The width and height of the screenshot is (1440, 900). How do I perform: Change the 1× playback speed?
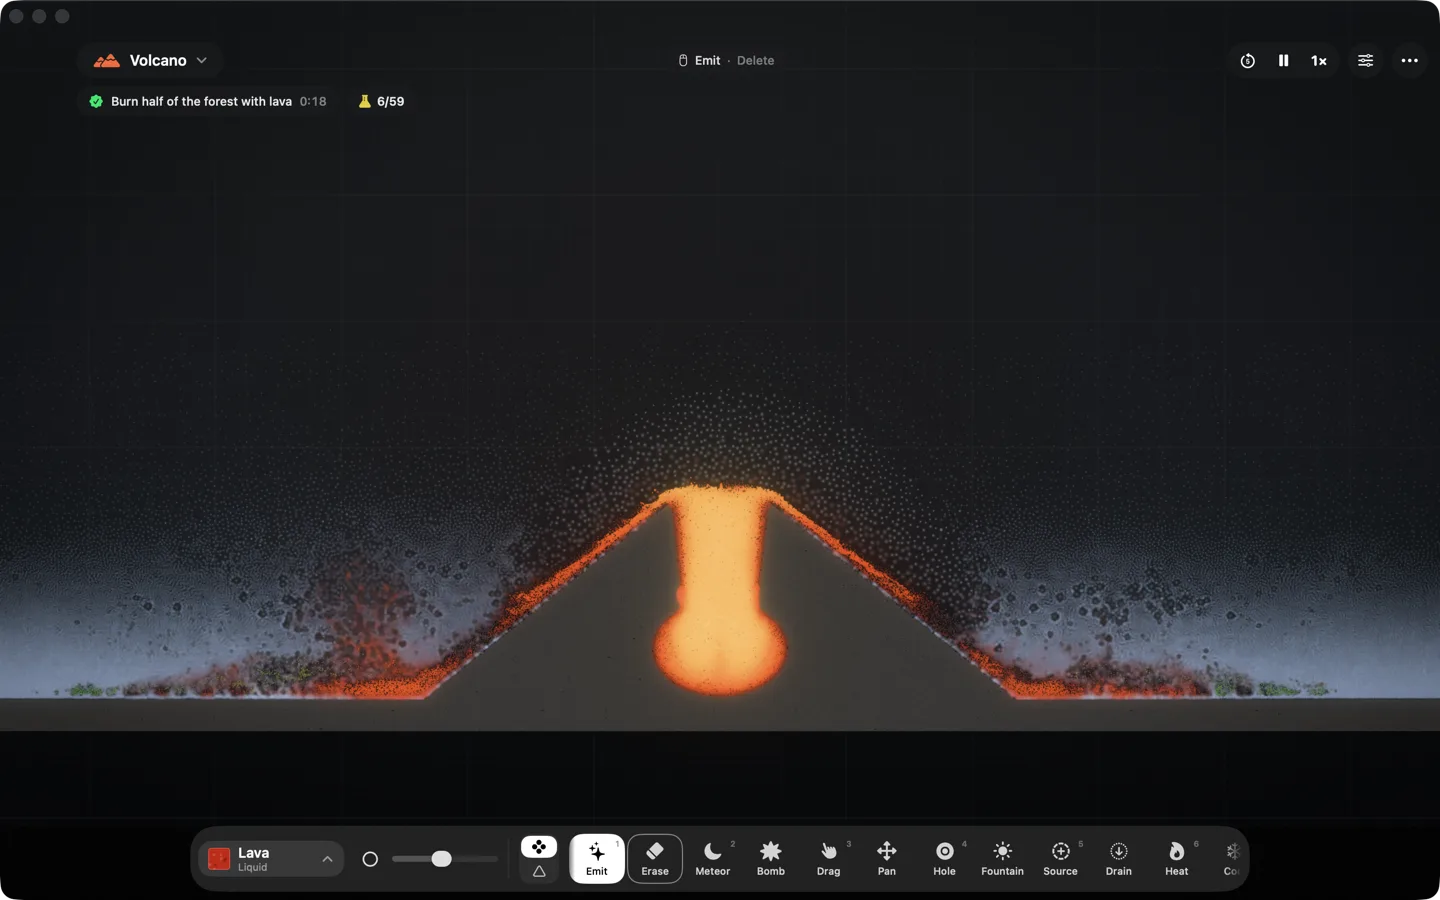(1319, 61)
